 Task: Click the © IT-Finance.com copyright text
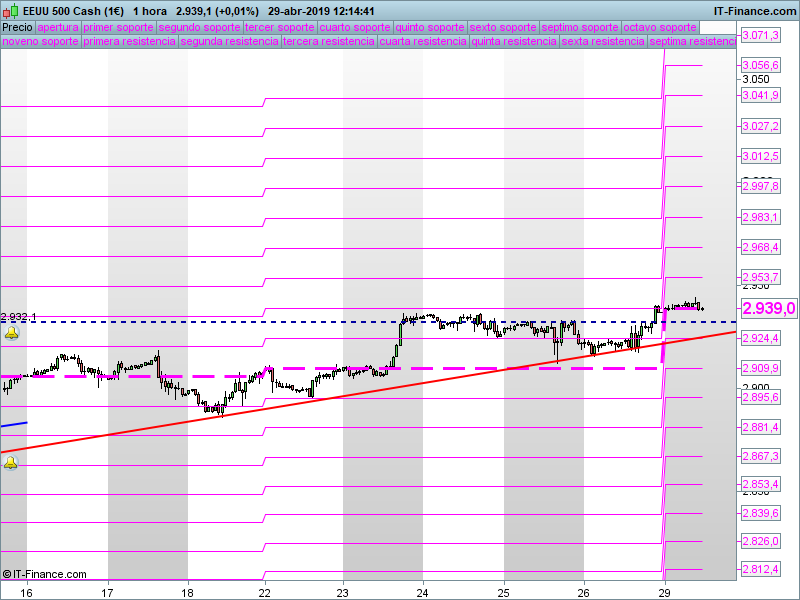tap(44, 574)
